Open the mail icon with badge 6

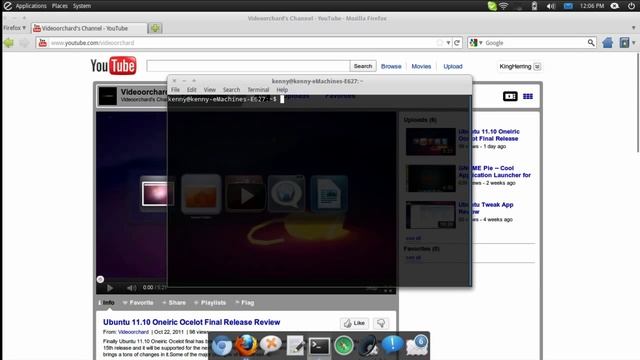tap(417, 345)
